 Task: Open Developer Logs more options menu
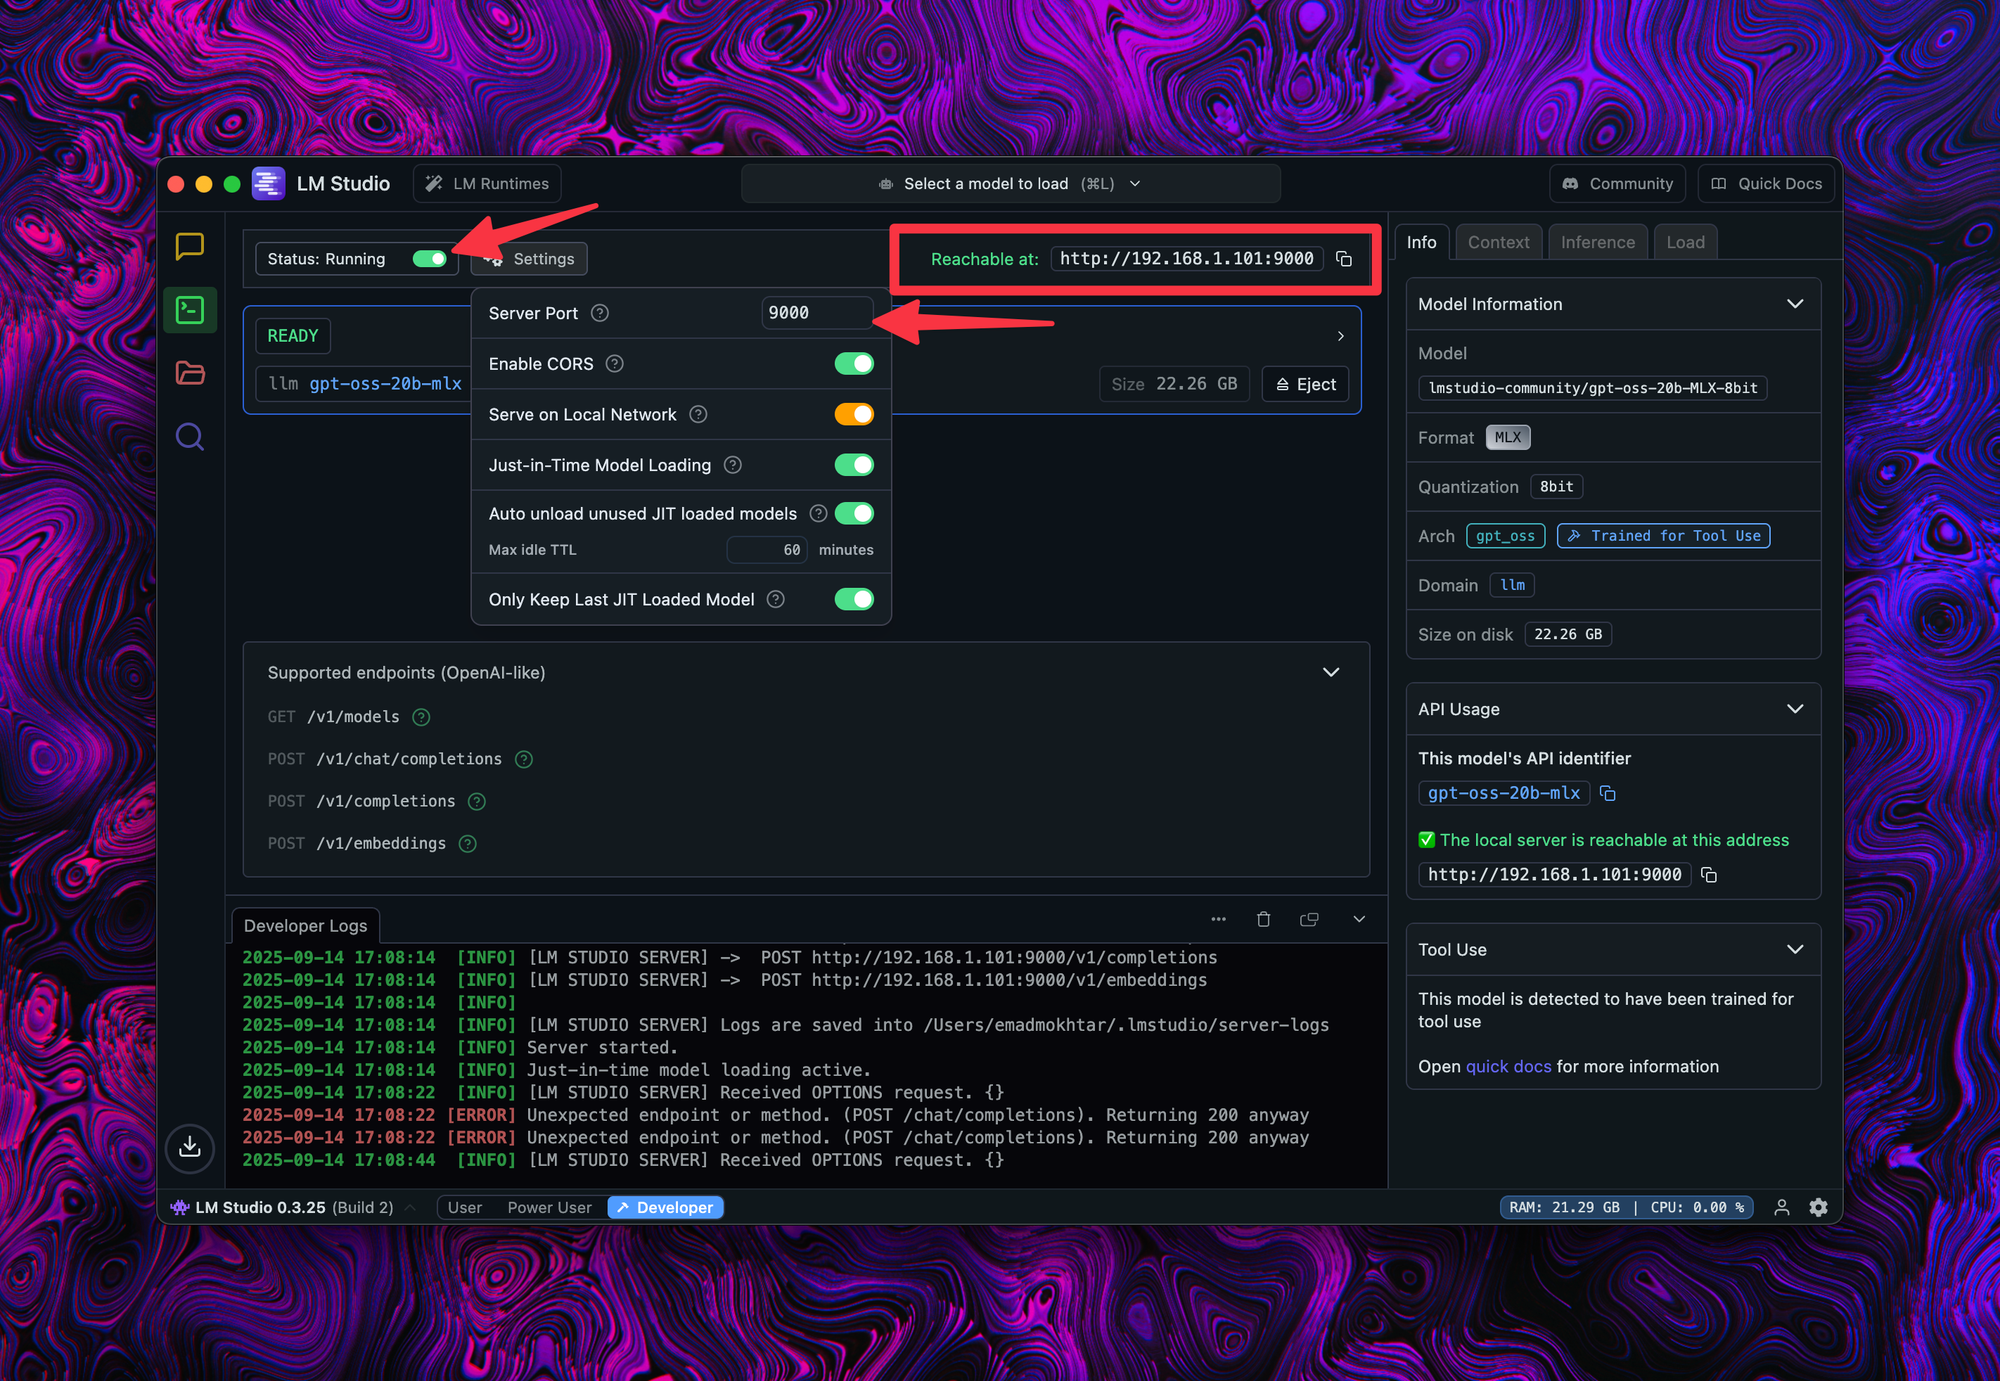(1218, 919)
